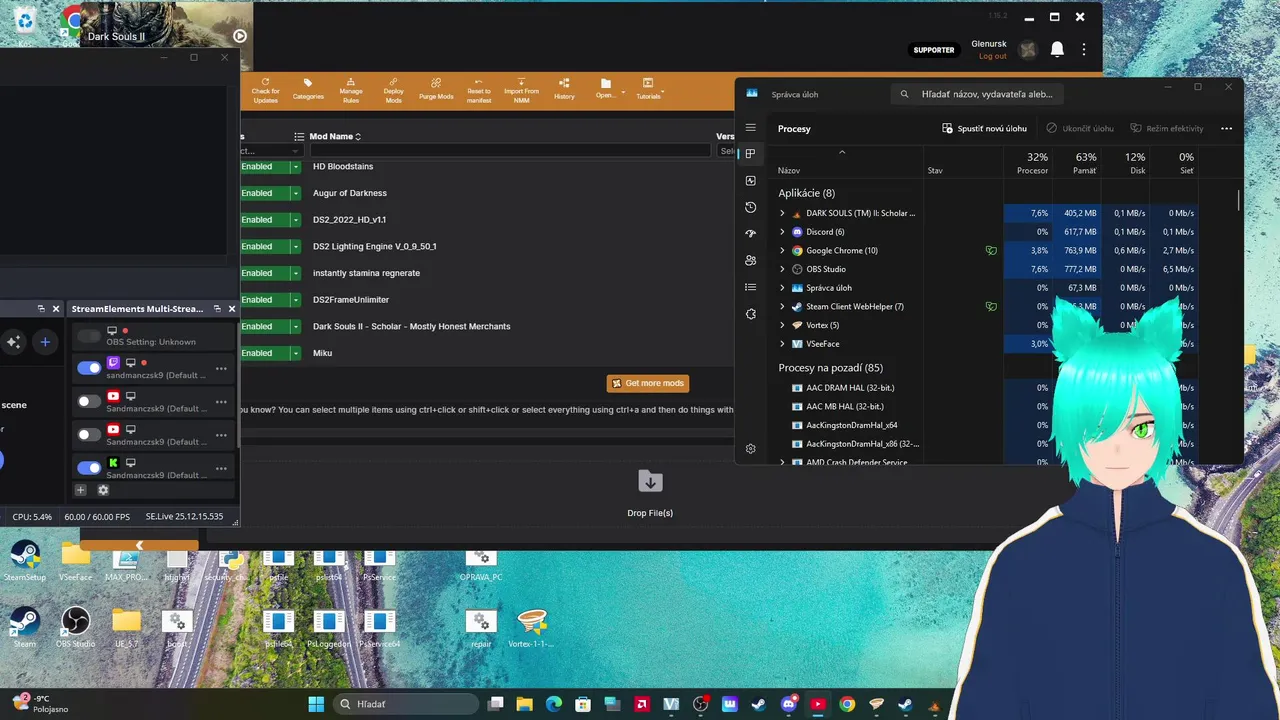Open Vortex notifications bell
This screenshot has width=1280, height=720.
point(1057,49)
